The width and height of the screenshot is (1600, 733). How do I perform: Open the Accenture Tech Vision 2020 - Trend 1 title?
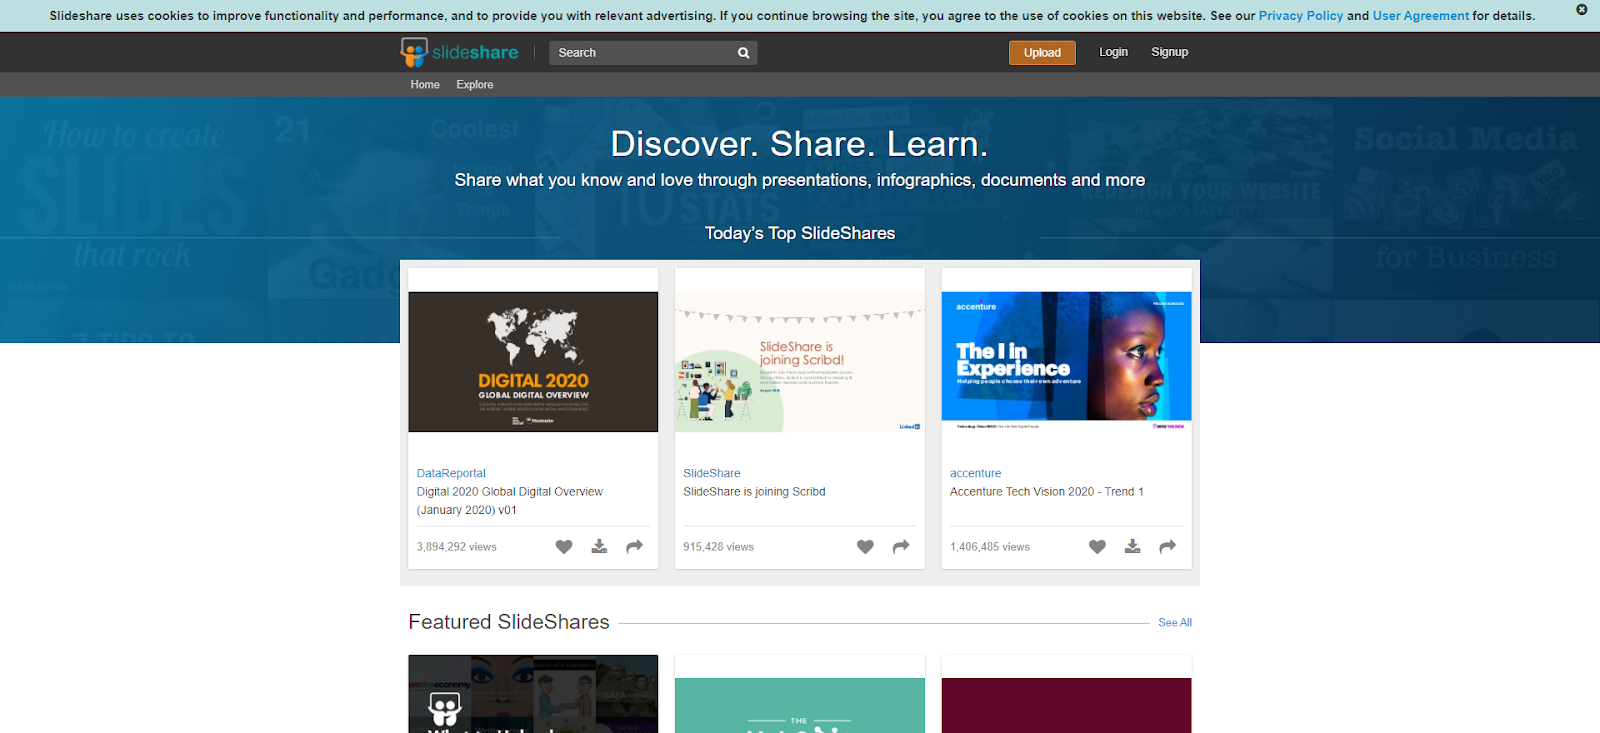point(1047,492)
